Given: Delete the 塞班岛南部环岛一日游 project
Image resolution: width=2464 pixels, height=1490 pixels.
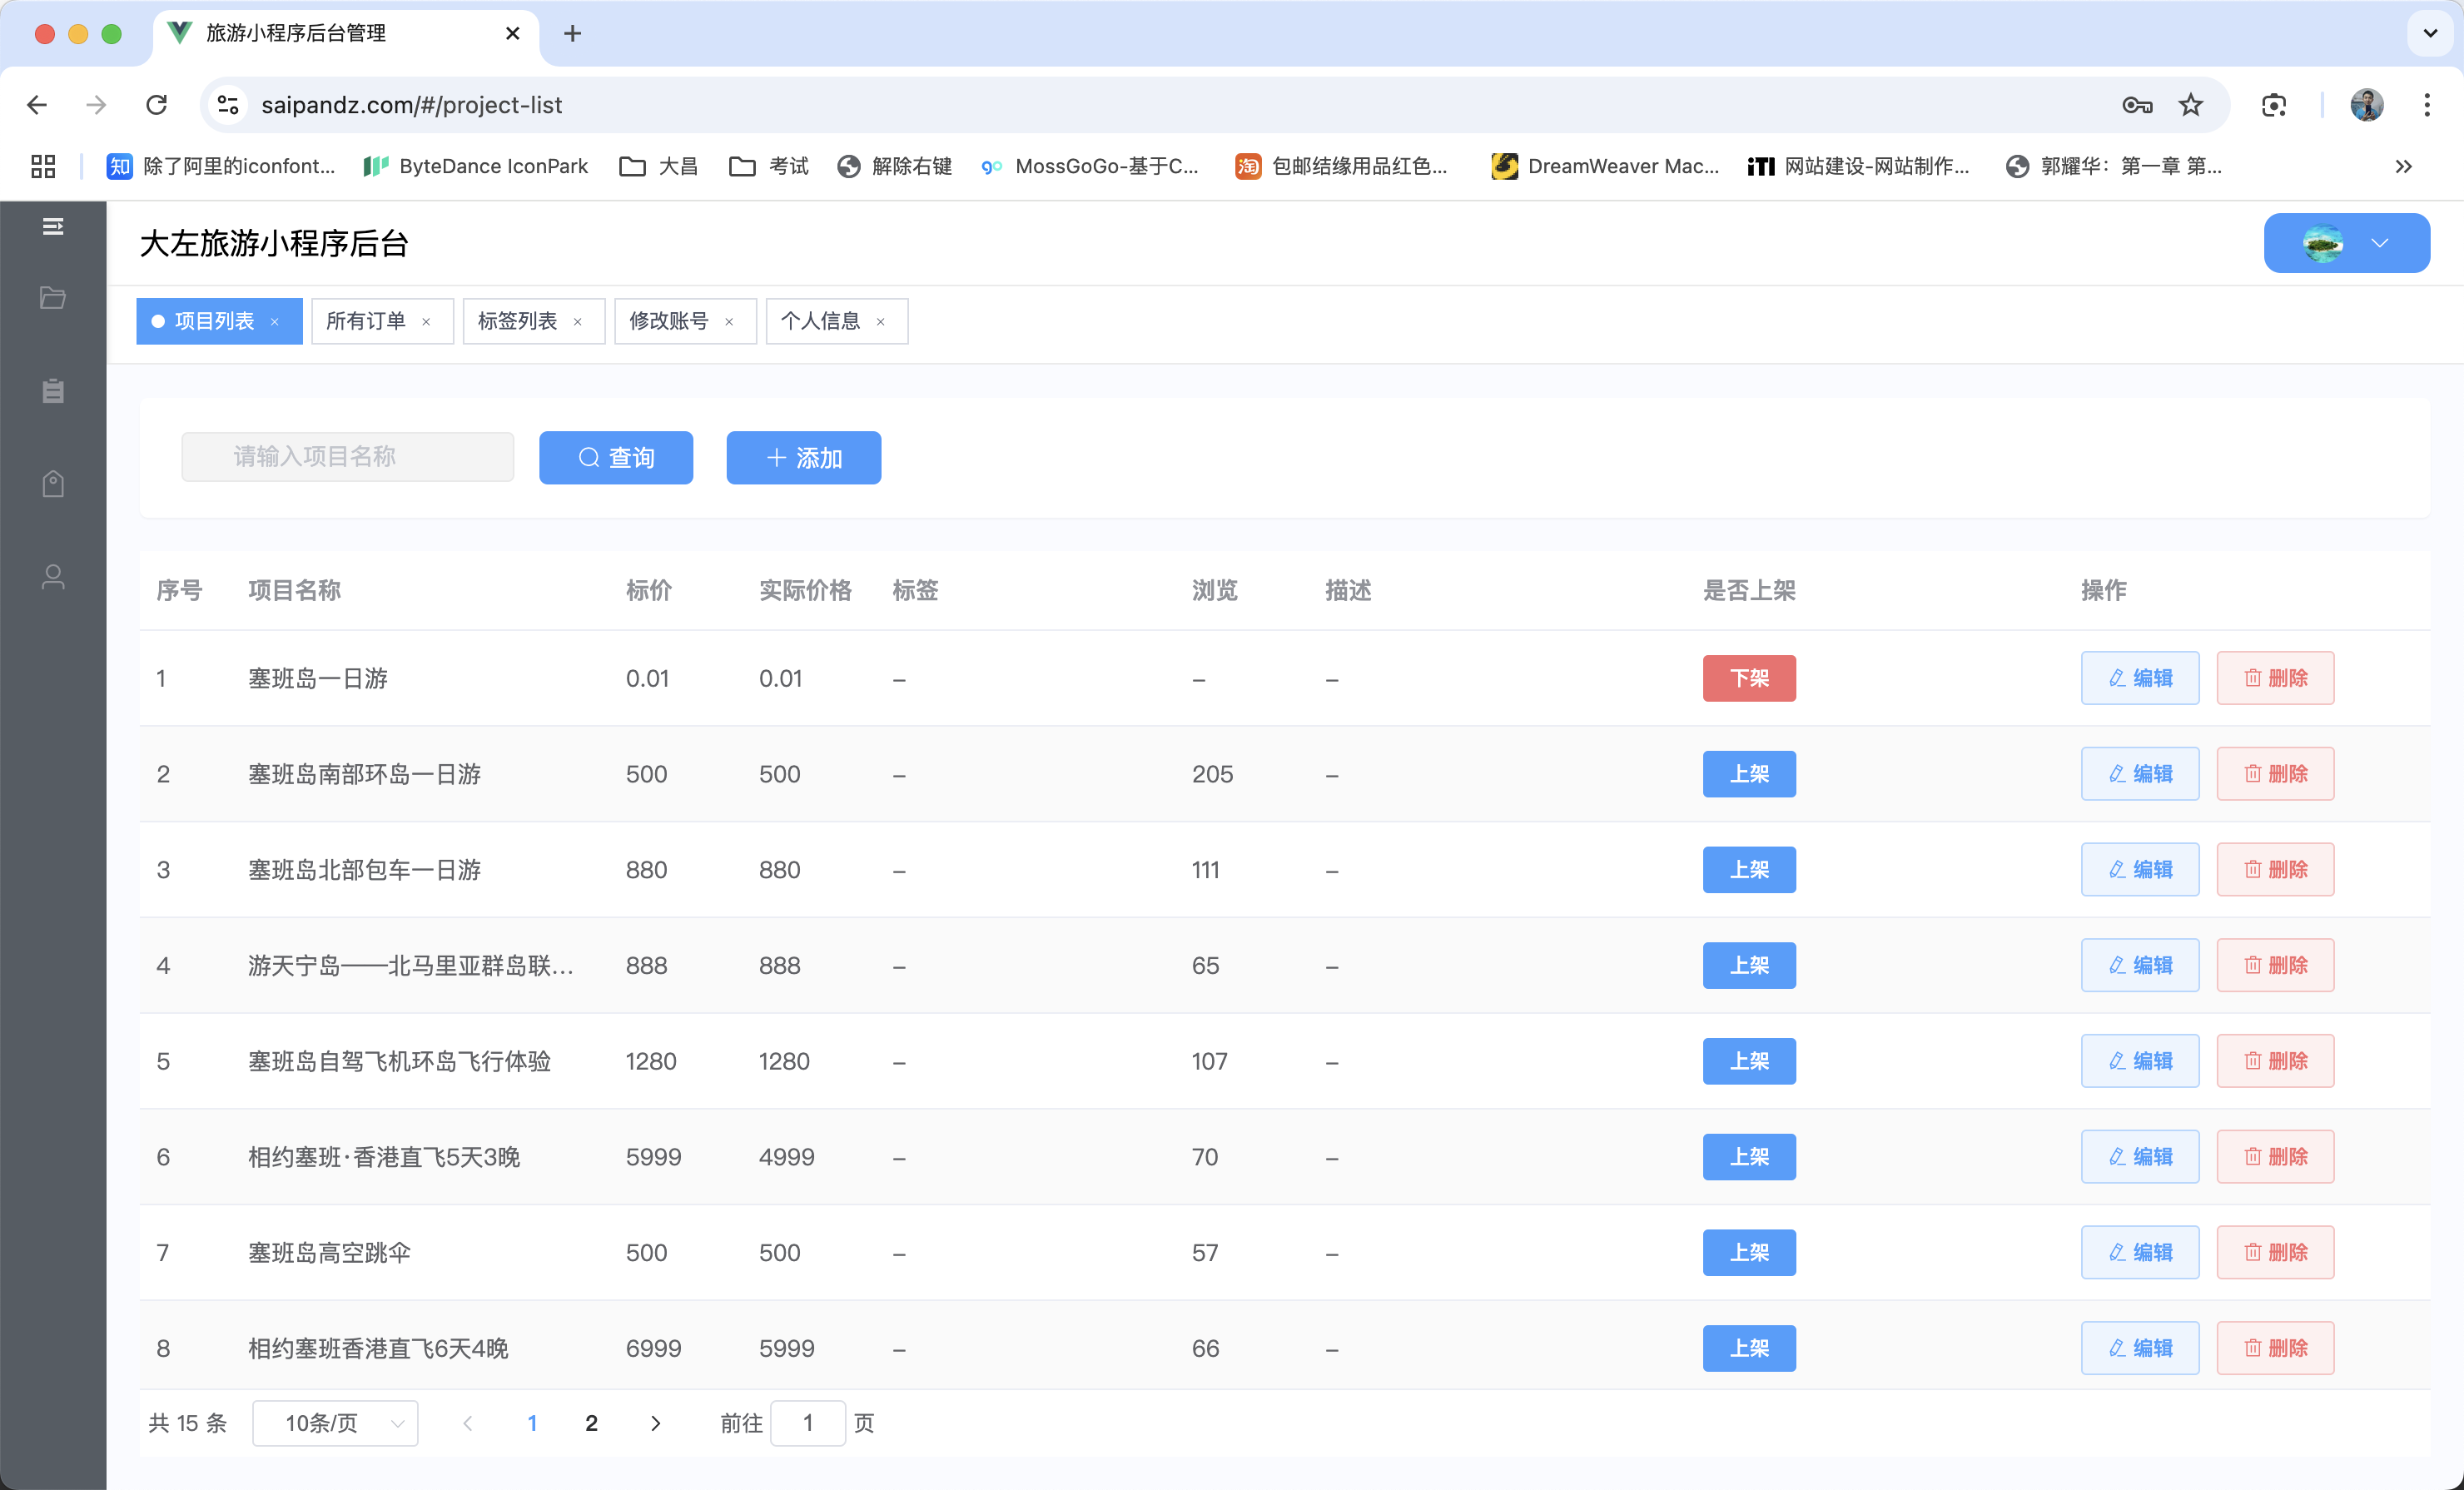Looking at the screenshot, I should [x=2275, y=774].
